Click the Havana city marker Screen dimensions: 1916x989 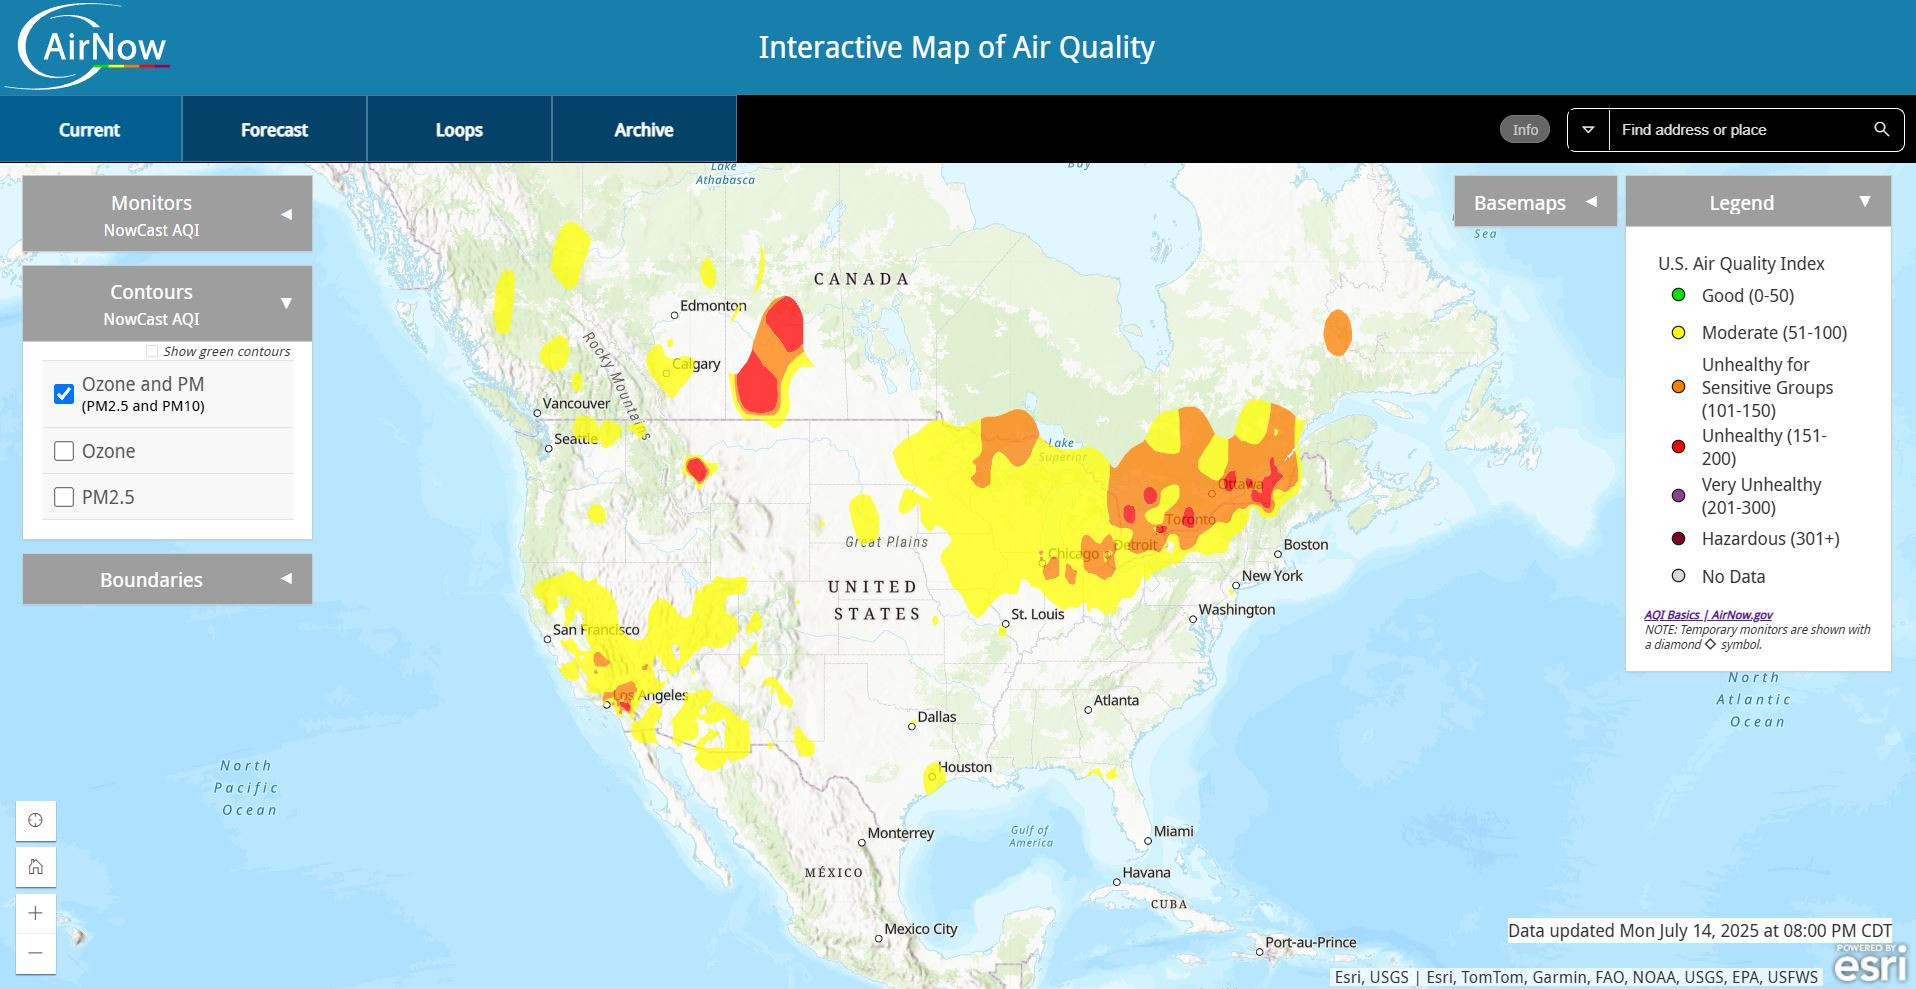[x=1117, y=882]
